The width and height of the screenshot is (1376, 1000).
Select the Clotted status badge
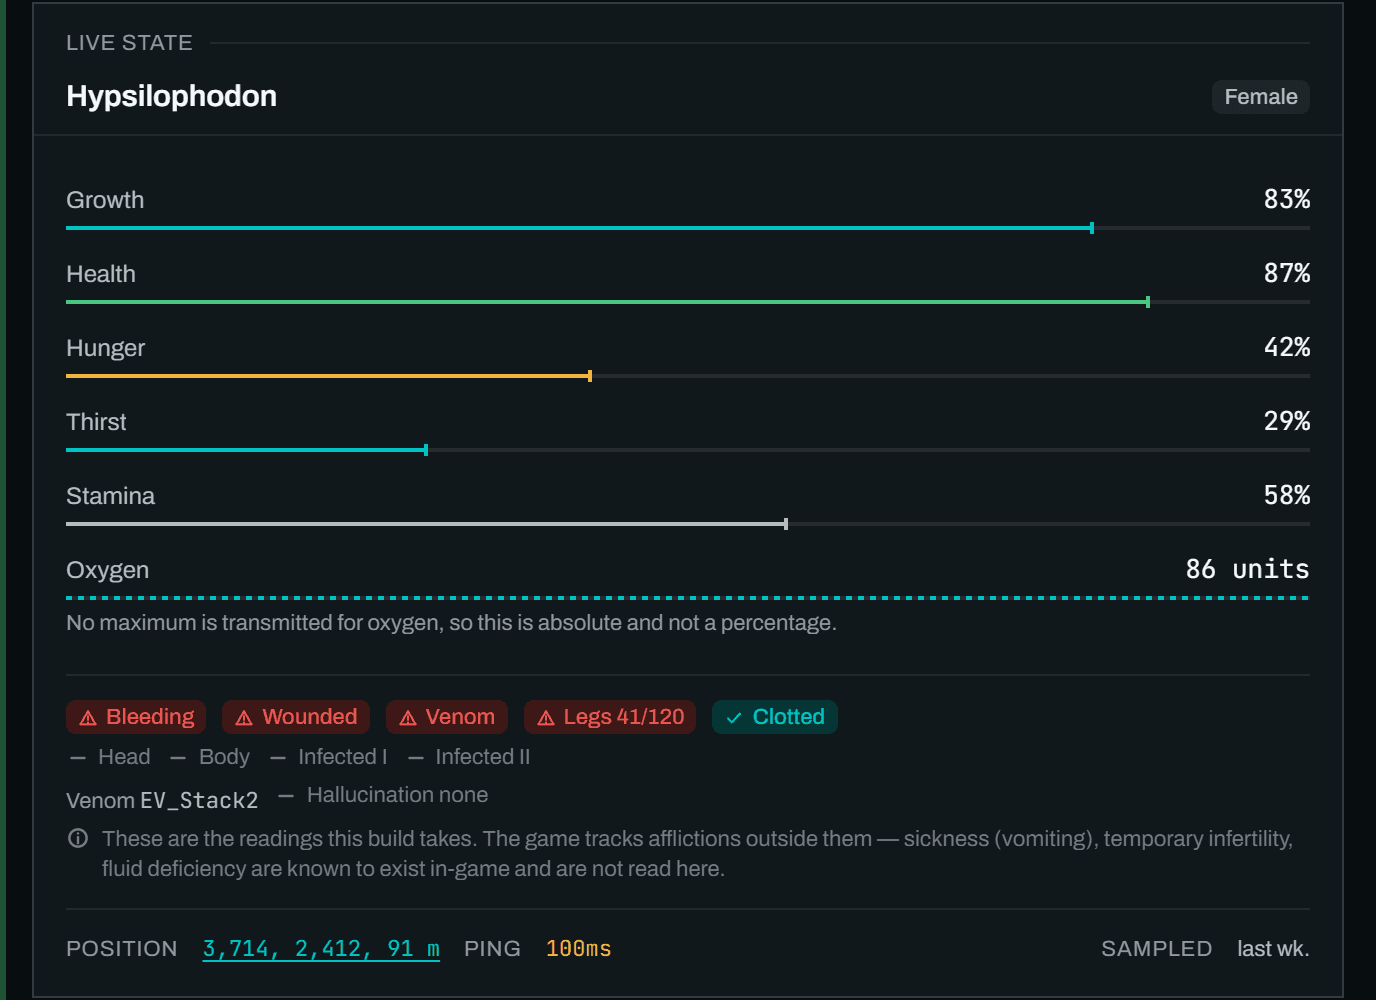pos(775,717)
